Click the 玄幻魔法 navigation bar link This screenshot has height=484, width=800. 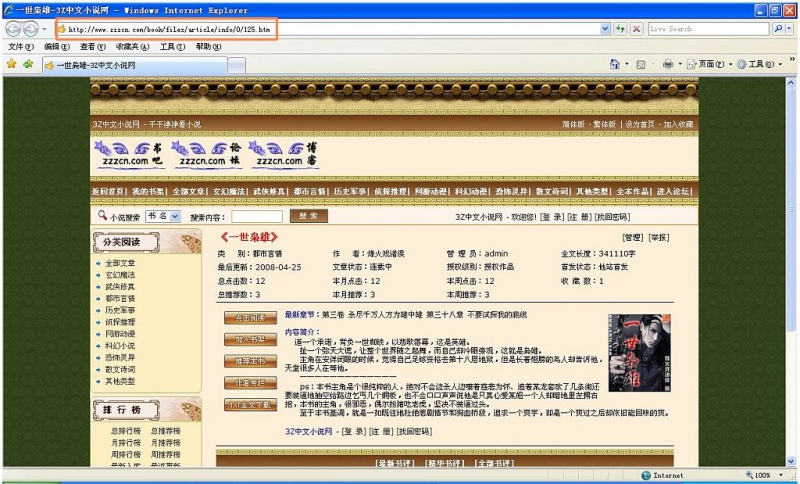click(229, 191)
